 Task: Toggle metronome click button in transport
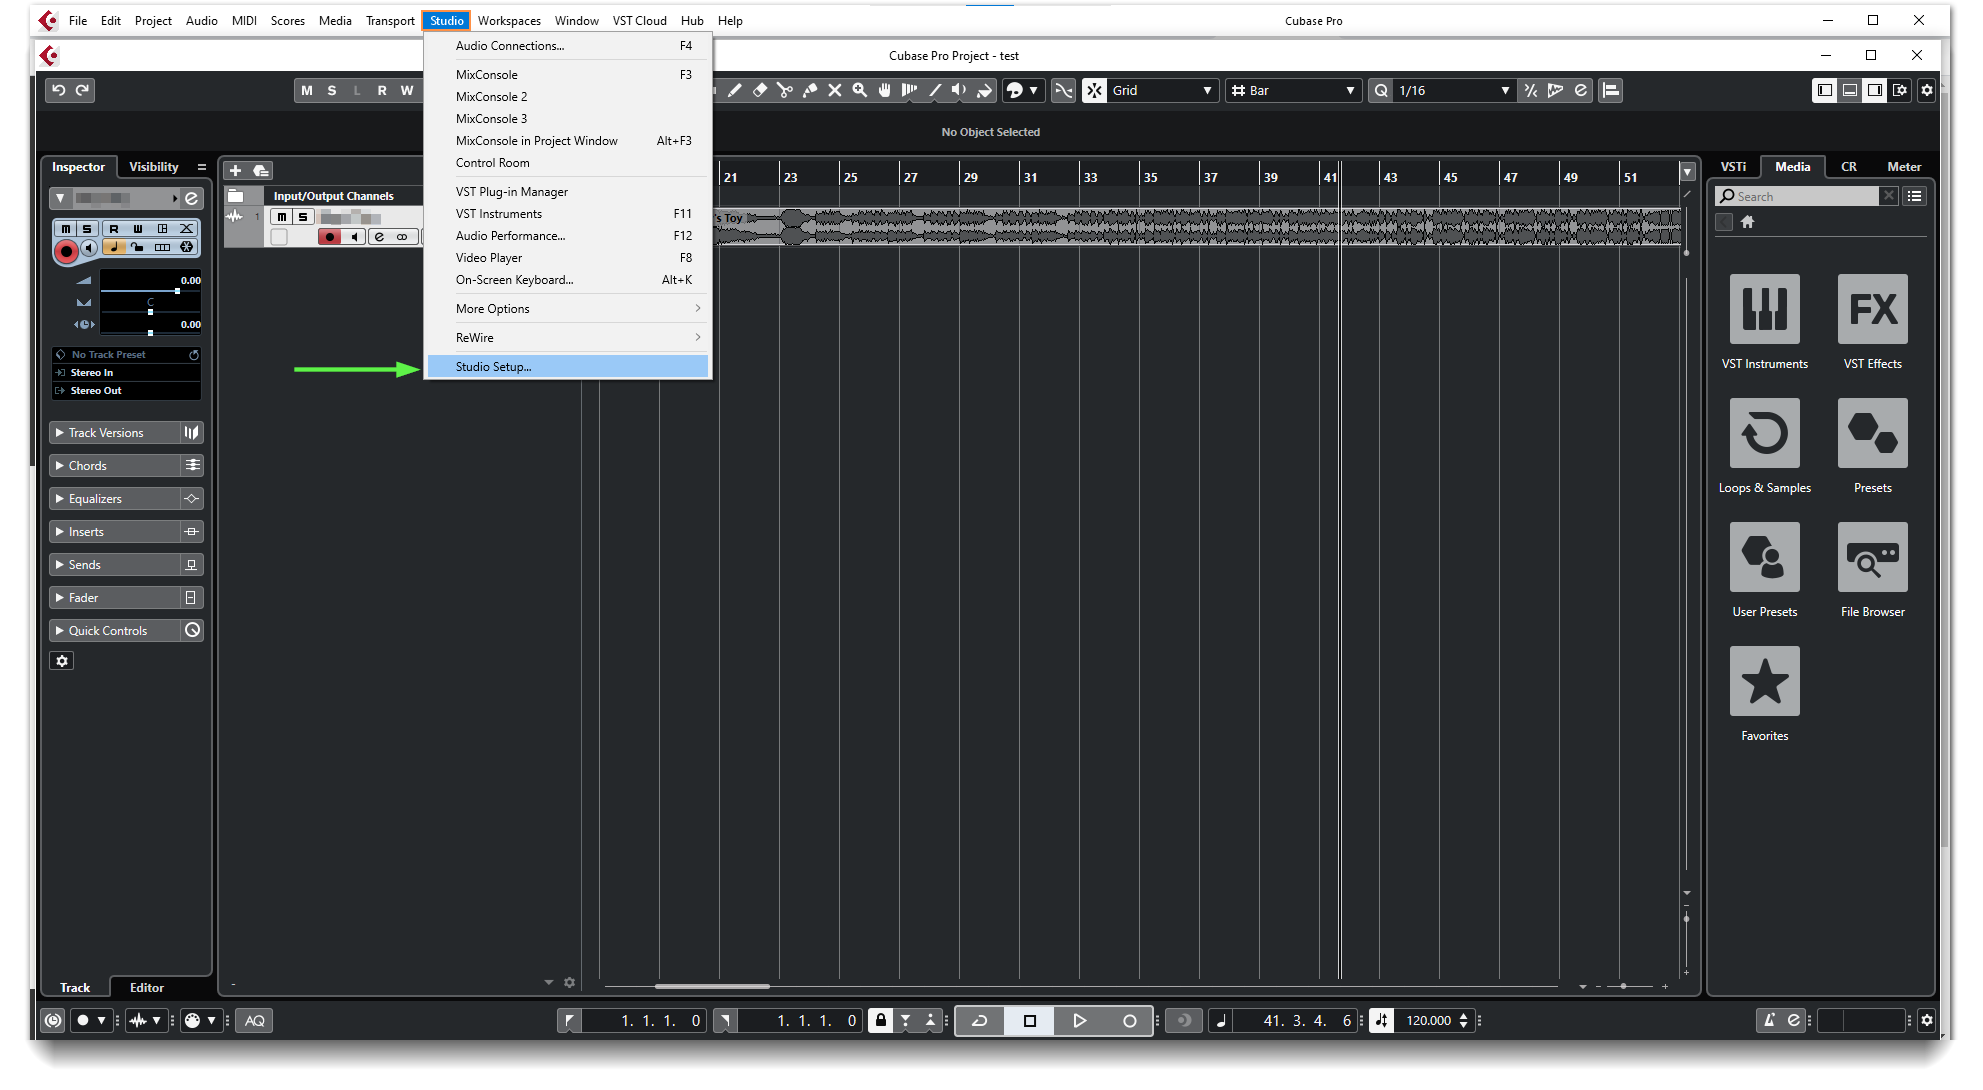coord(1768,1021)
